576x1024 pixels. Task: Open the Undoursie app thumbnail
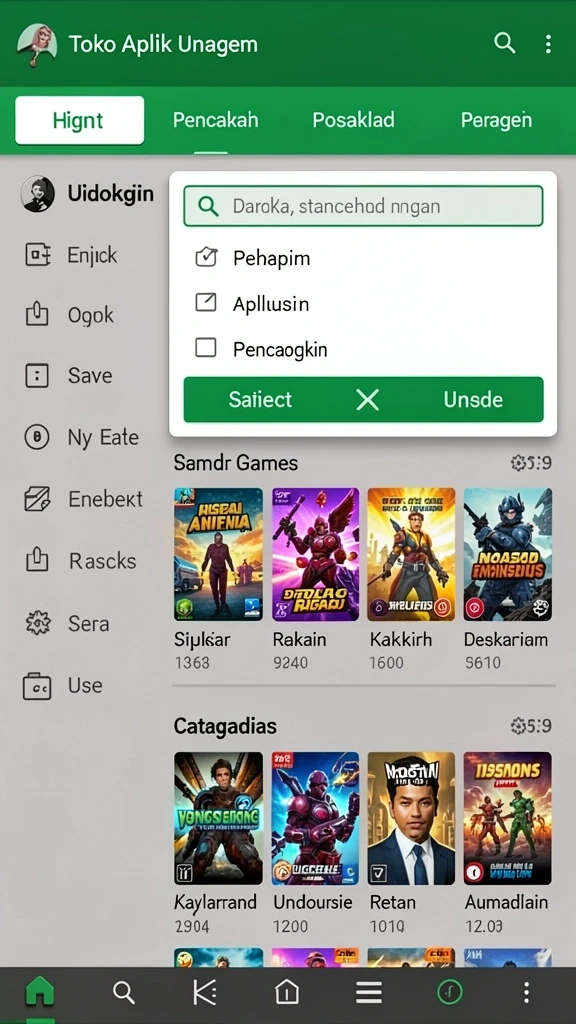point(315,818)
